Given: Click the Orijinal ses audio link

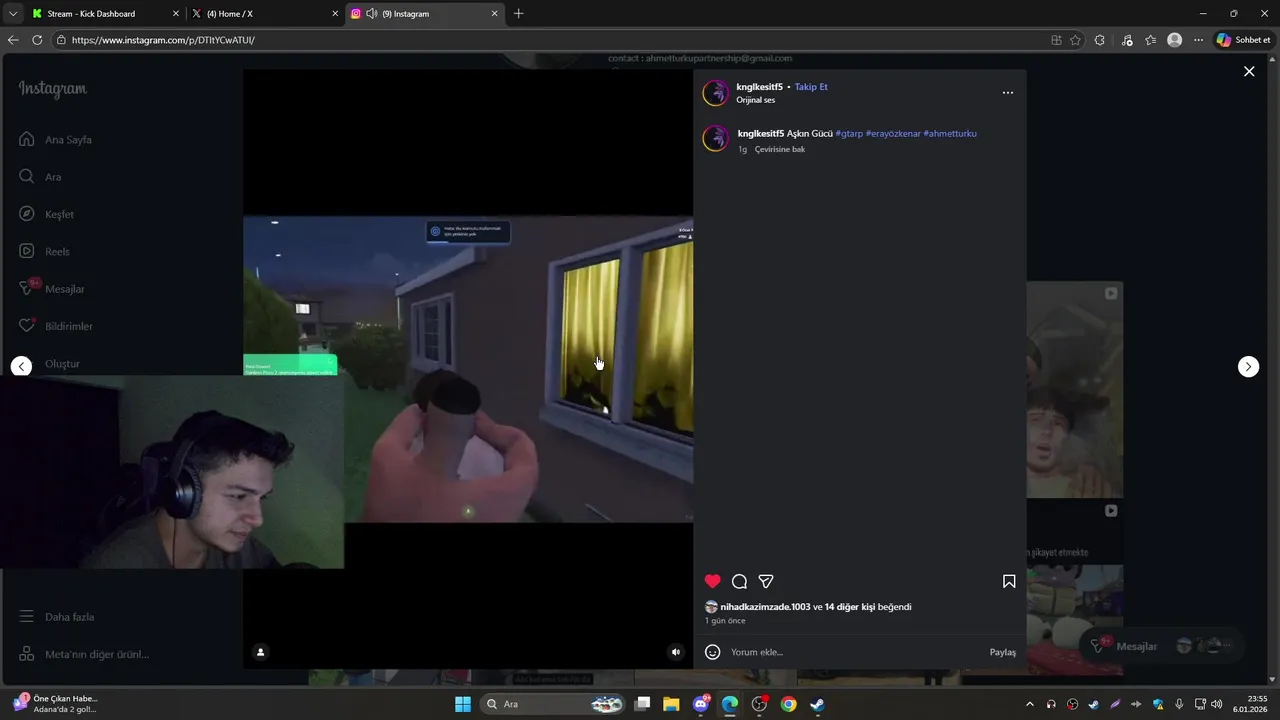Looking at the screenshot, I should pos(756,100).
